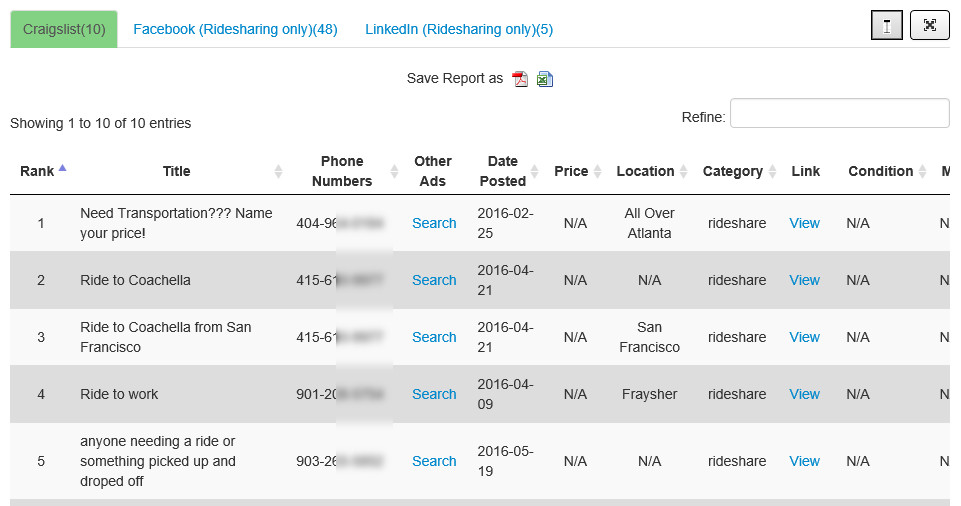Viewport: 961px width, 506px height.
Task: Search other ads for rank 5 listing
Action: 434,461
